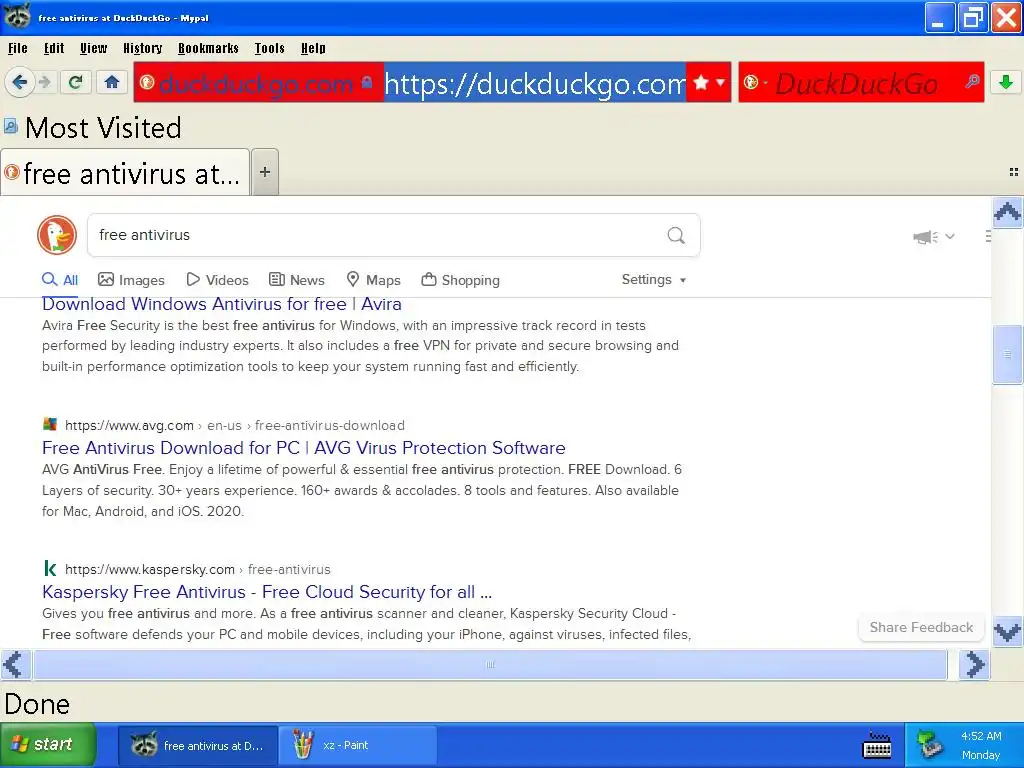Image resolution: width=1024 pixels, height=768 pixels.
Task: Reload the page with the refresh icon
Action: (75, 82)
